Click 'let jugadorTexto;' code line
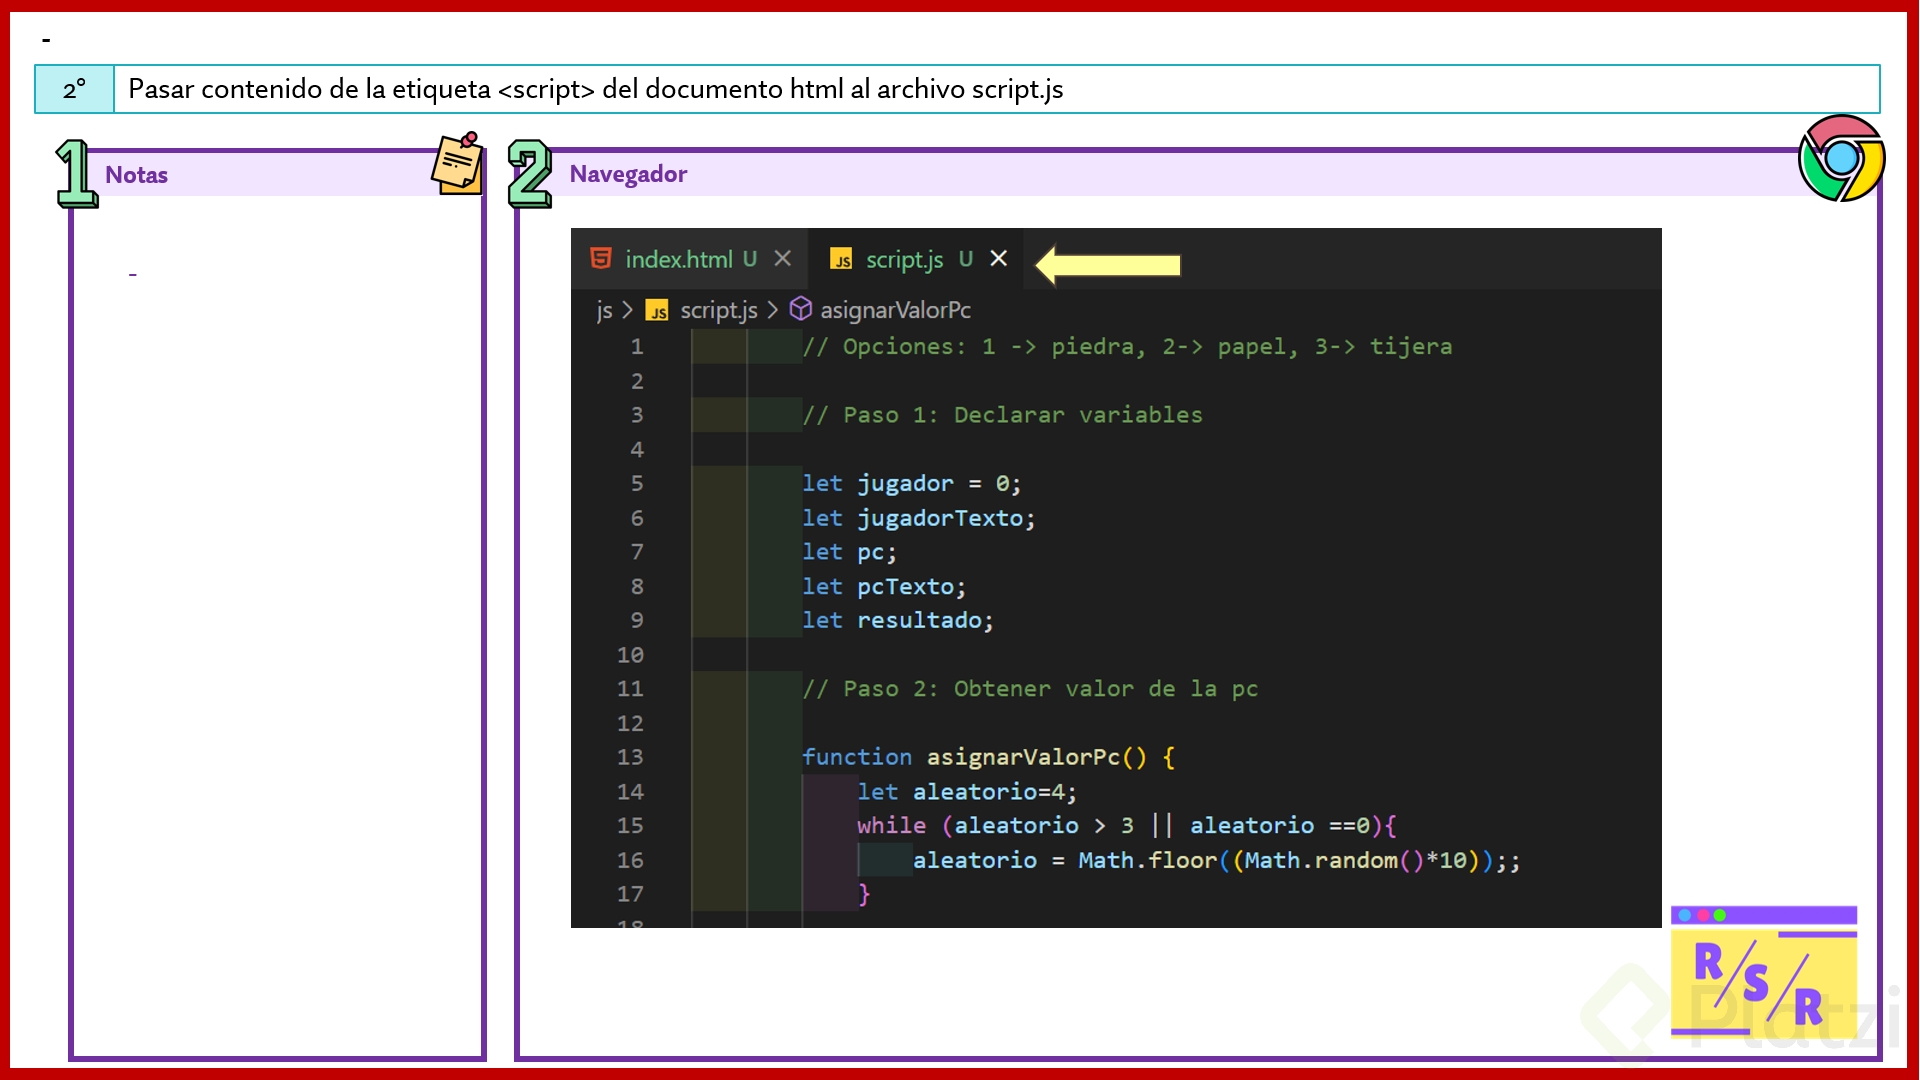This screenshot has width=1920, height=1080. pos(918,518)
